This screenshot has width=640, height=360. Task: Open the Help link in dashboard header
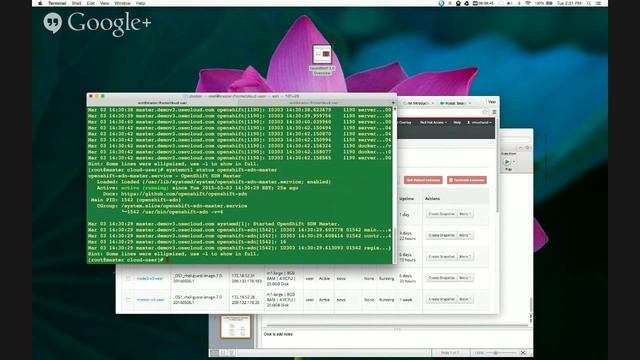[x=457, y=122]
